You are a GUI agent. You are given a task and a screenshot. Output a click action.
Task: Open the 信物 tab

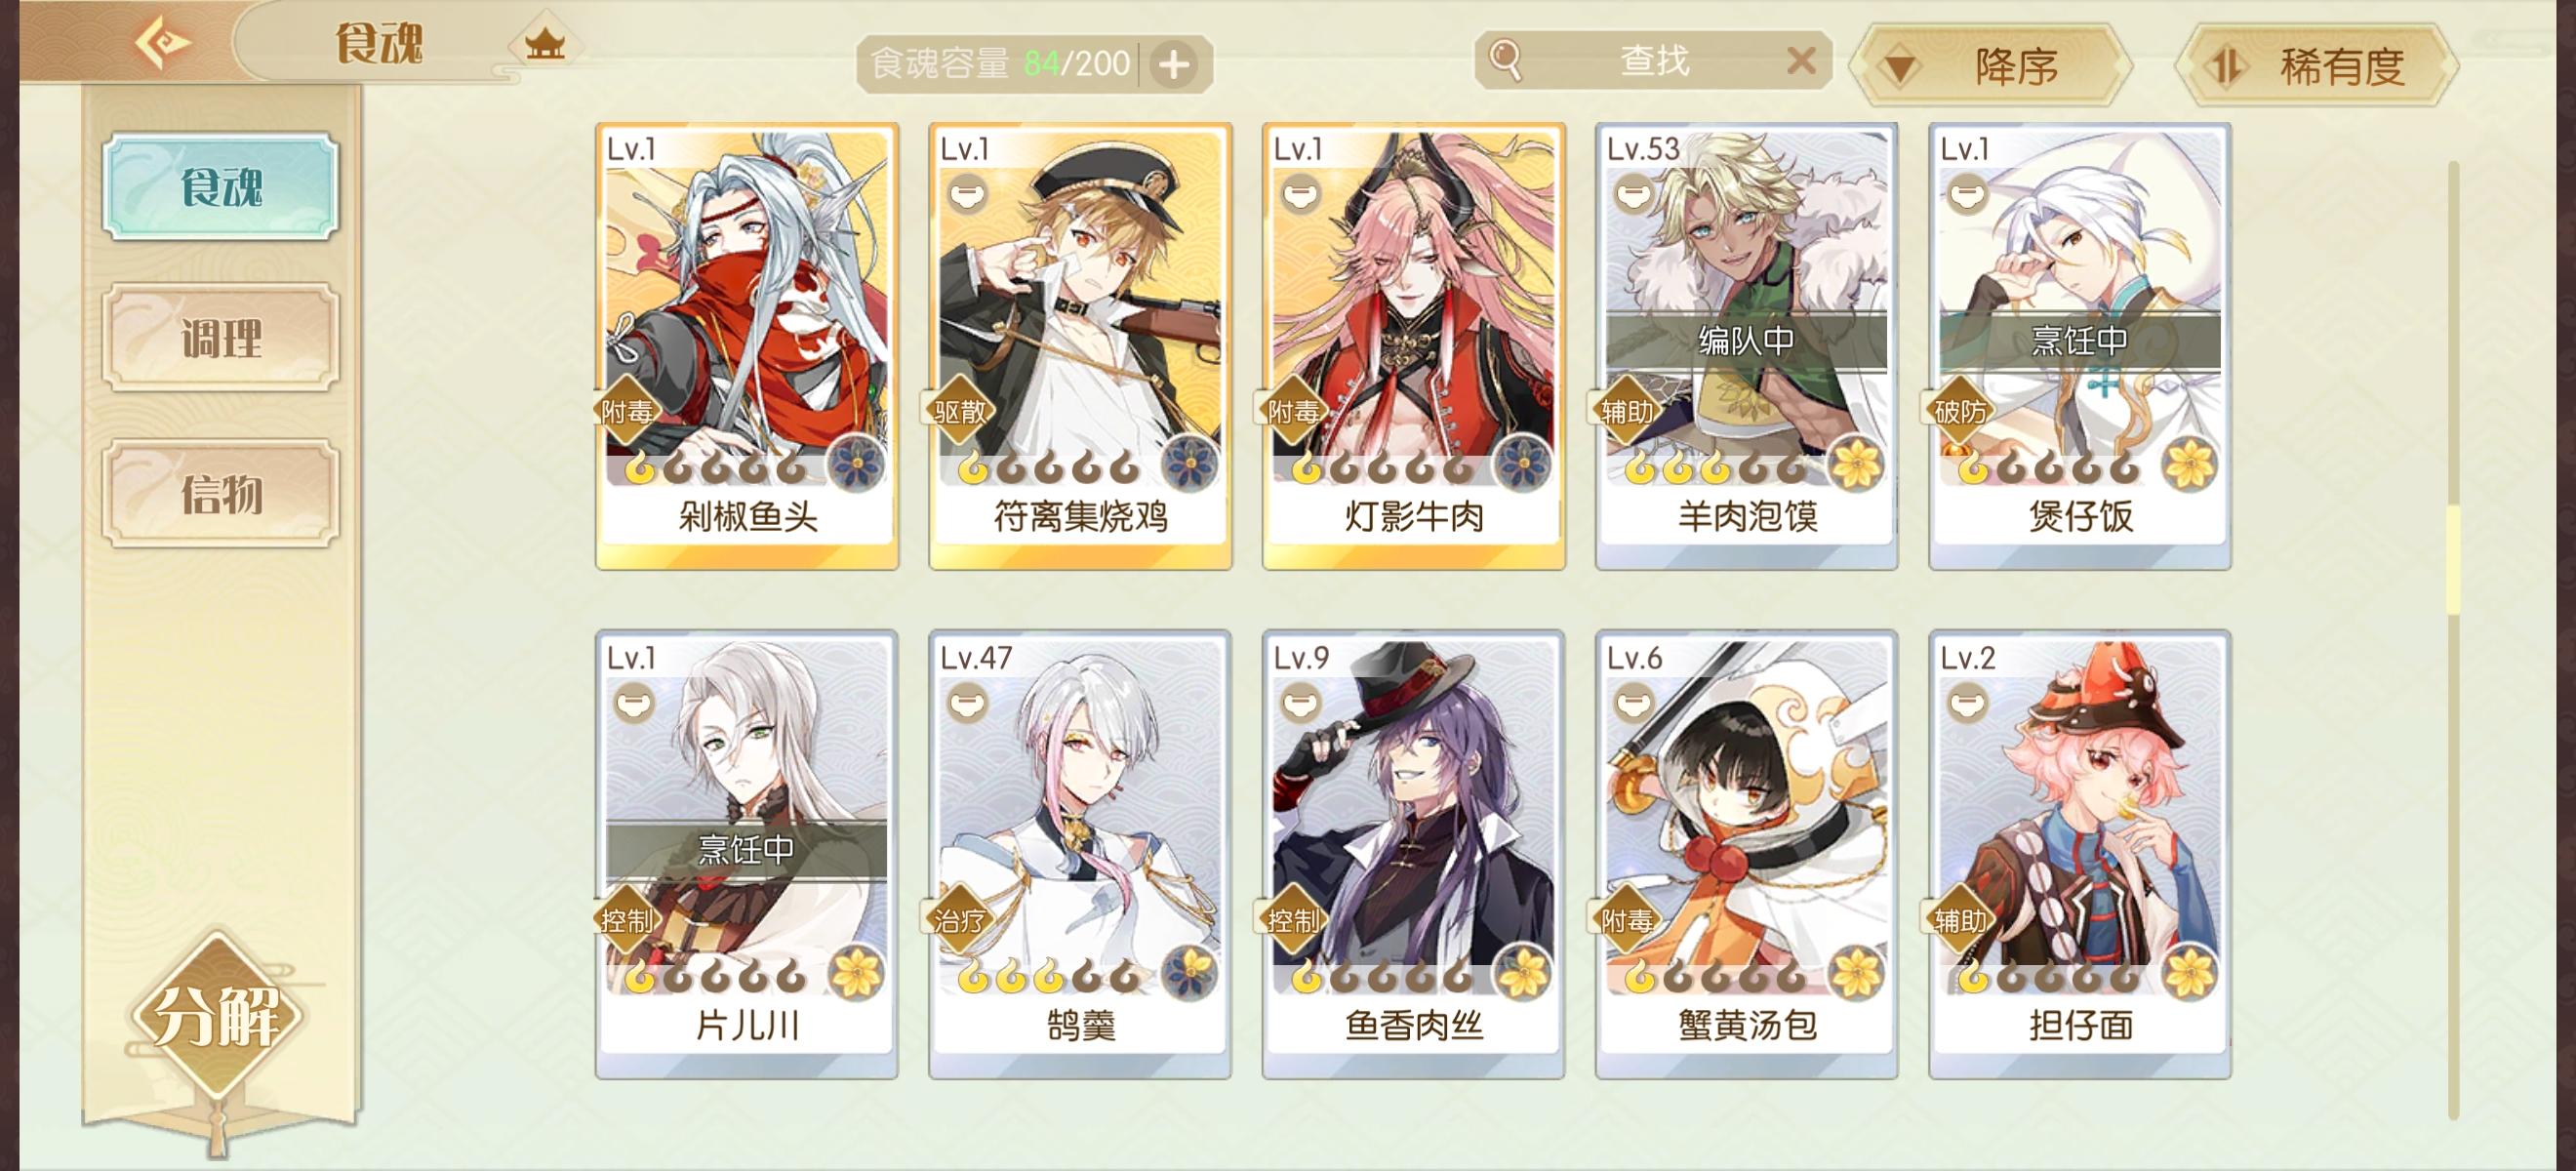click(221, 494)
